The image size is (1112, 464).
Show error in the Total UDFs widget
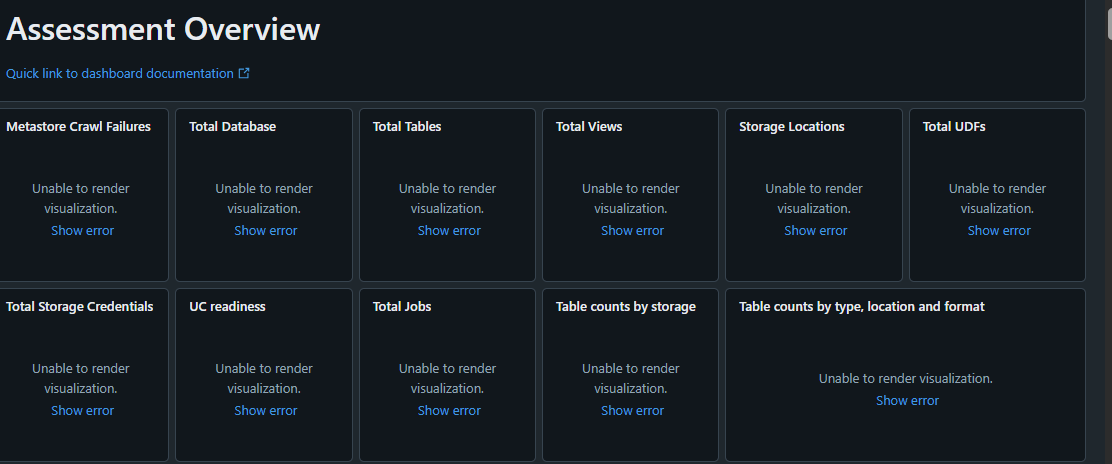click(x=998, y=231)
